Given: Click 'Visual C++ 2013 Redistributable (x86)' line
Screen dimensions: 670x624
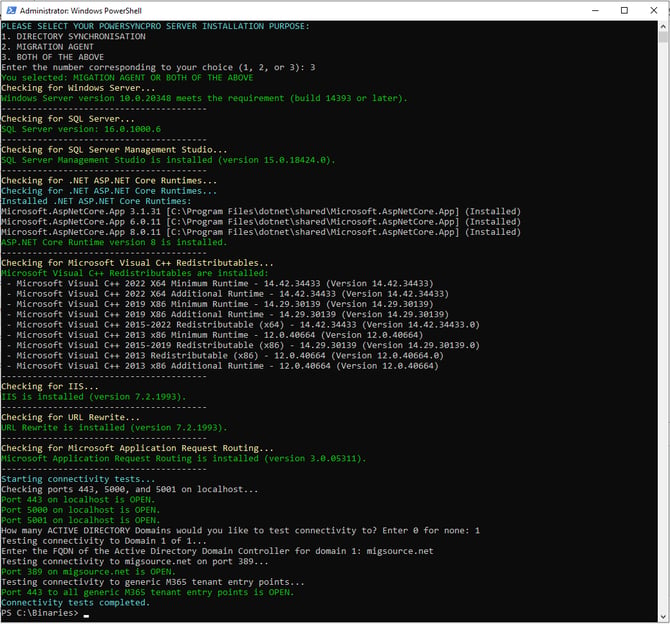Looking at the screenshot, I should 225,355.
